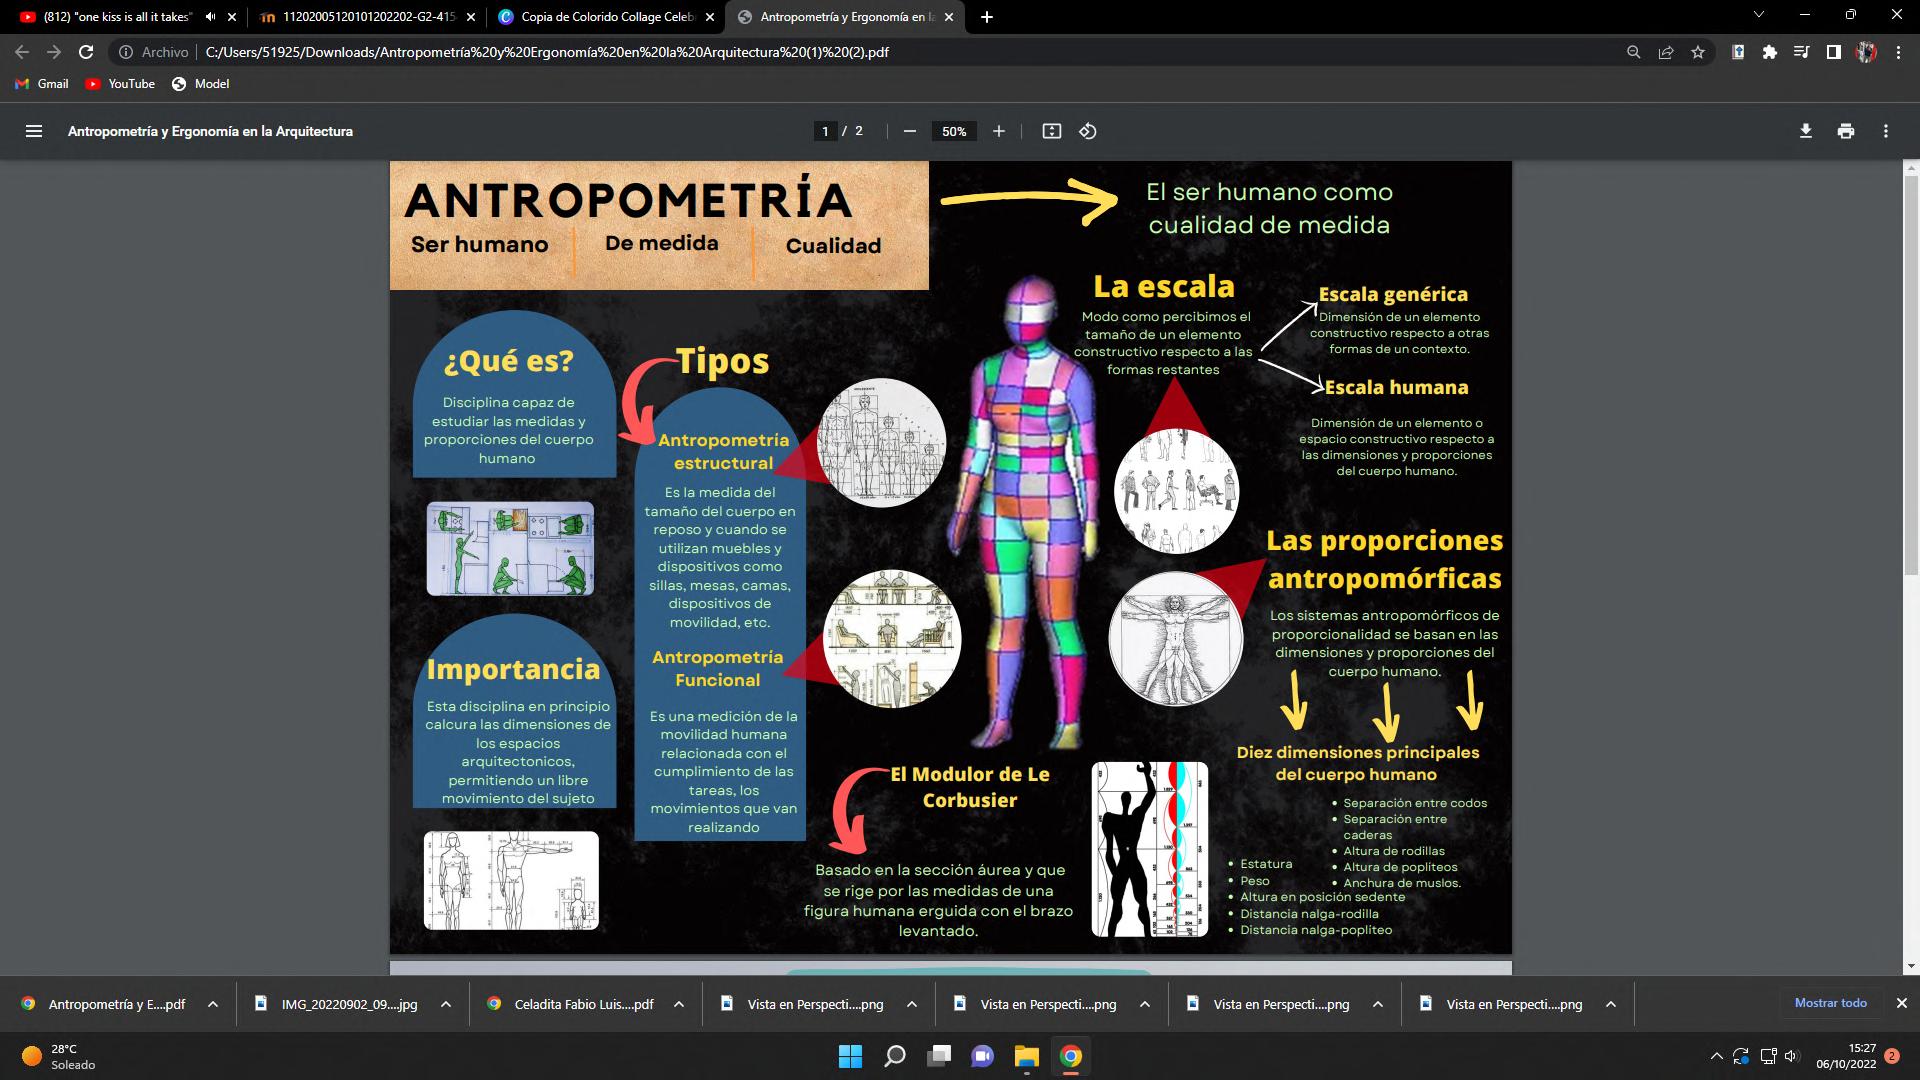This screenshot has height=1080, width=1920.
Task: Open the tab search dropdown arrow
Action: point(1758,15)
